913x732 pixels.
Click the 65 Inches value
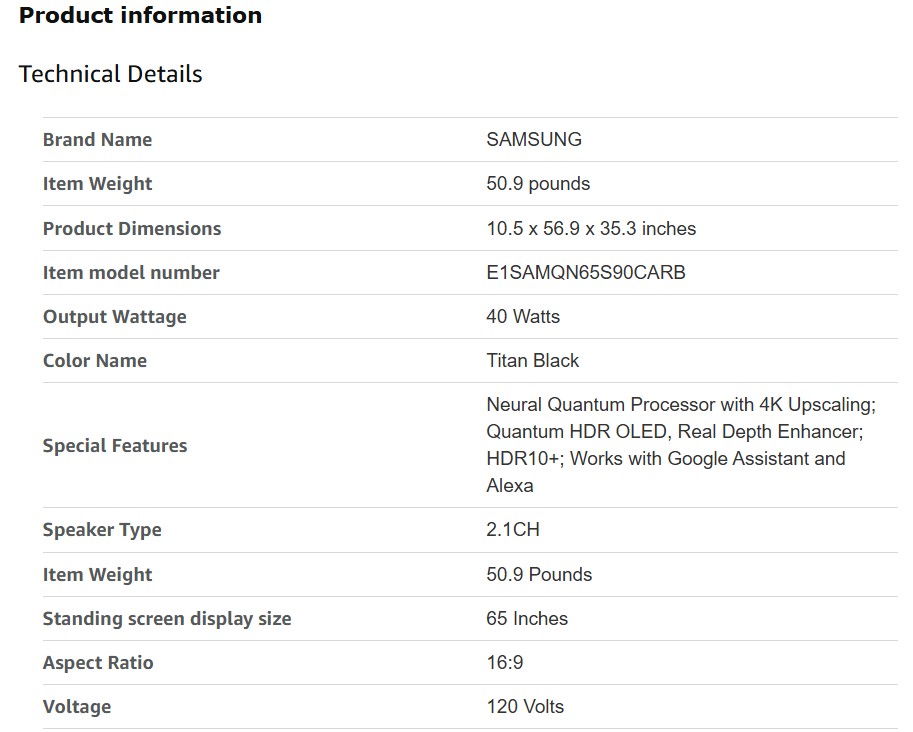click(527, 619)
